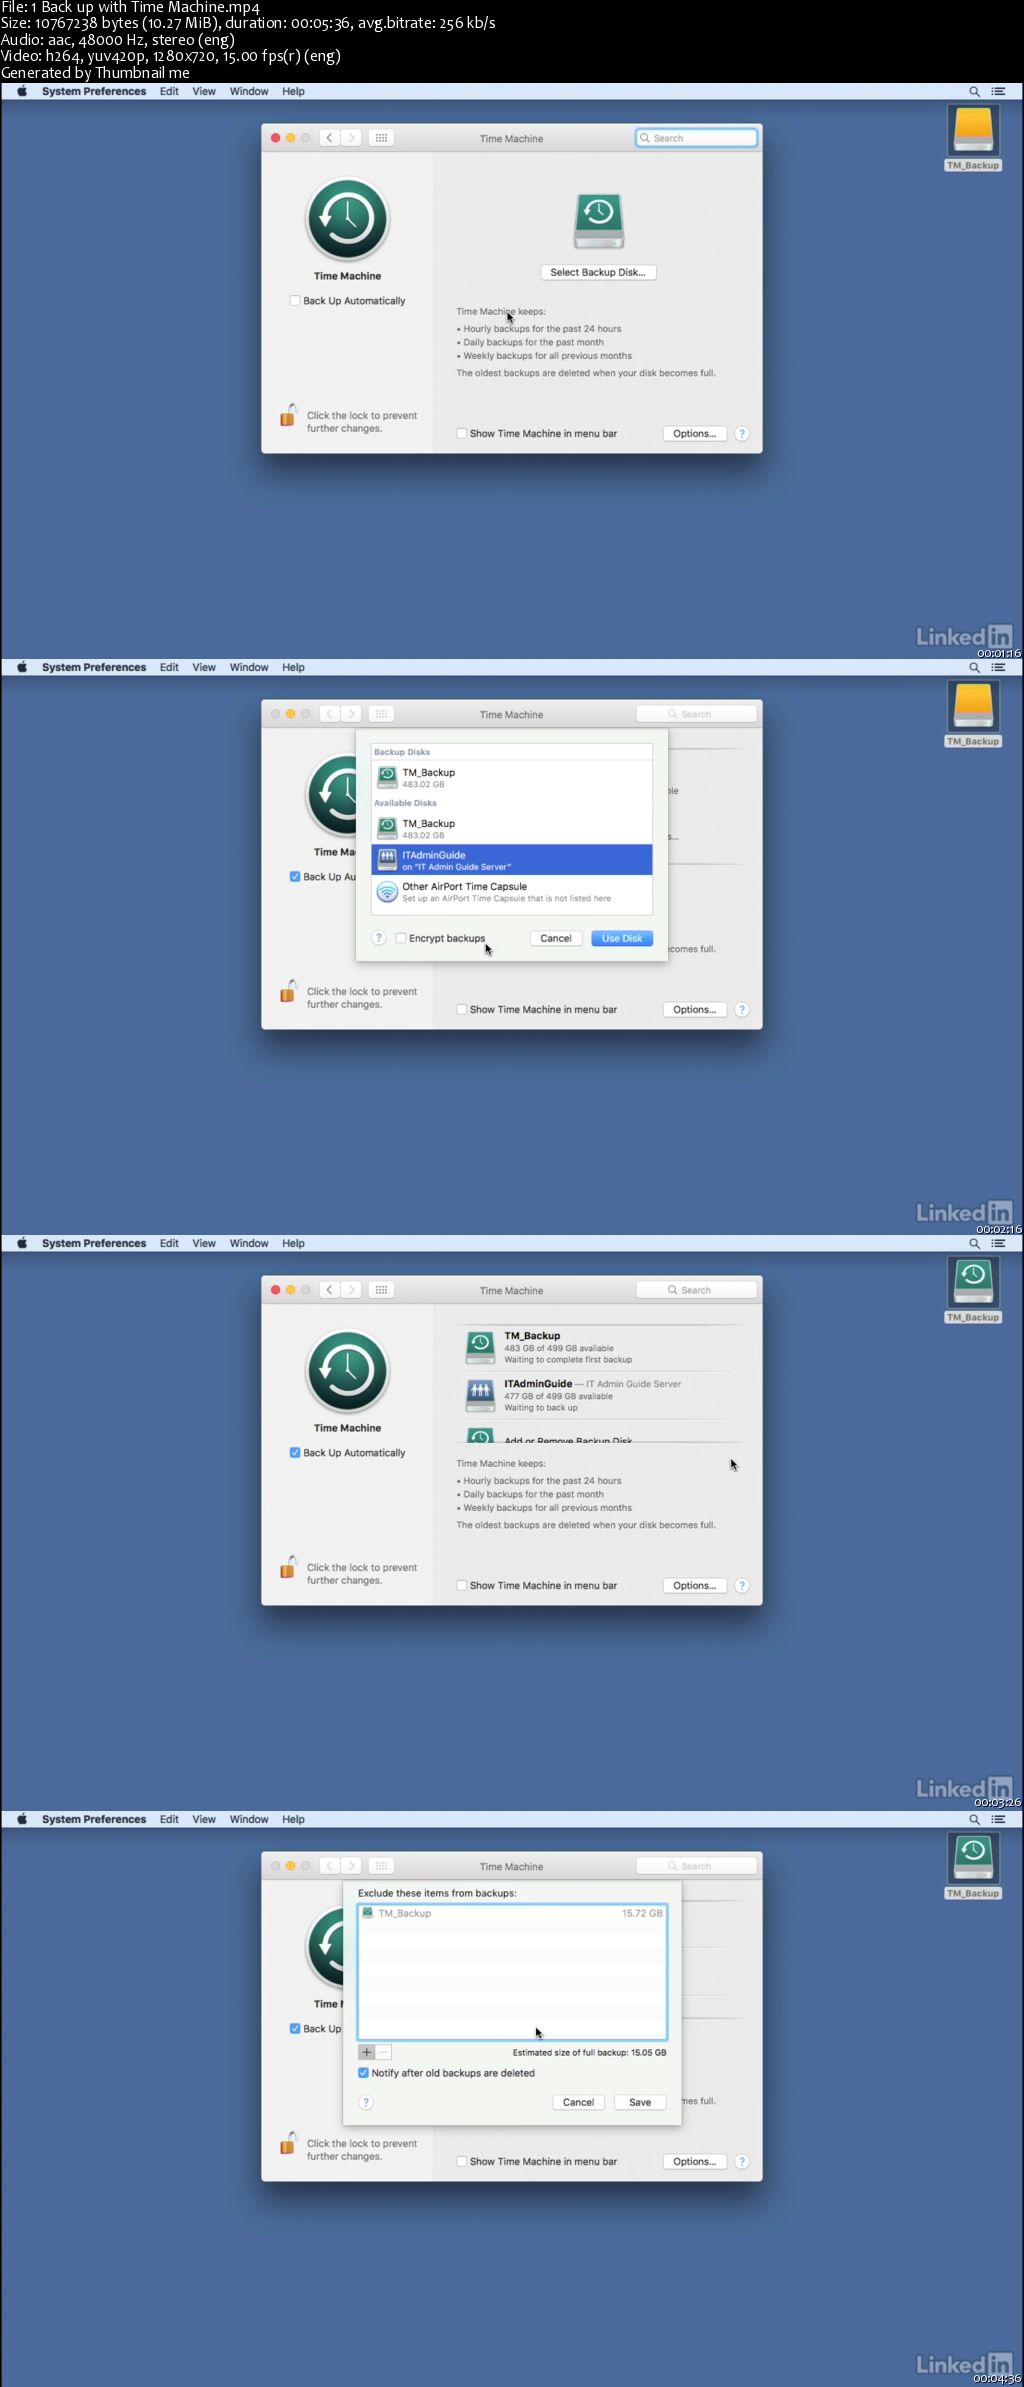The height and width of the screenshot is (2387, 1024).
Task: Open help question mark in the 00:01:16 frame
Action: [x=742, y=434]
